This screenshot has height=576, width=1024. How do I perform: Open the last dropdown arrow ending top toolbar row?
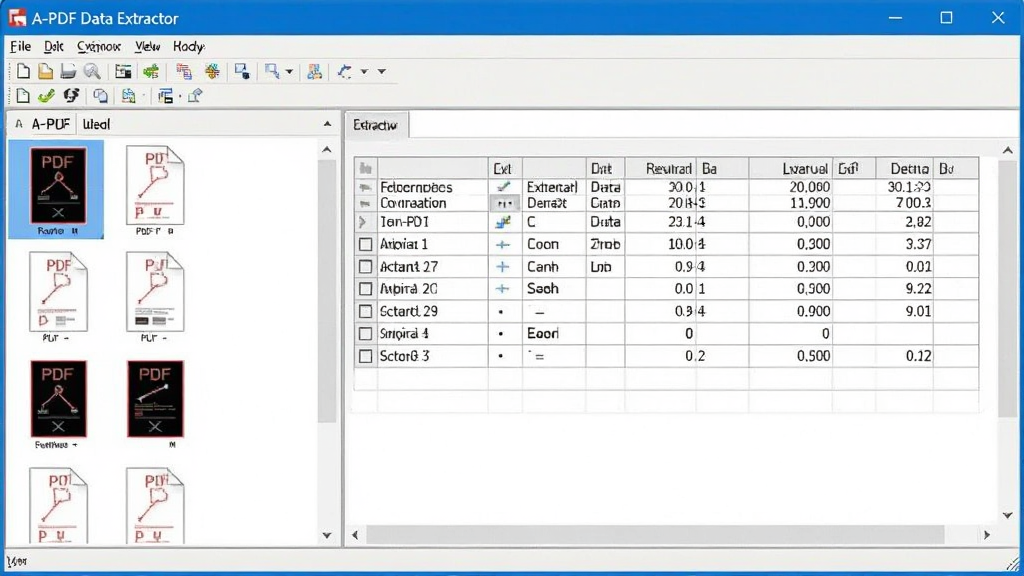pyautogui.click(x=381, y=71)
